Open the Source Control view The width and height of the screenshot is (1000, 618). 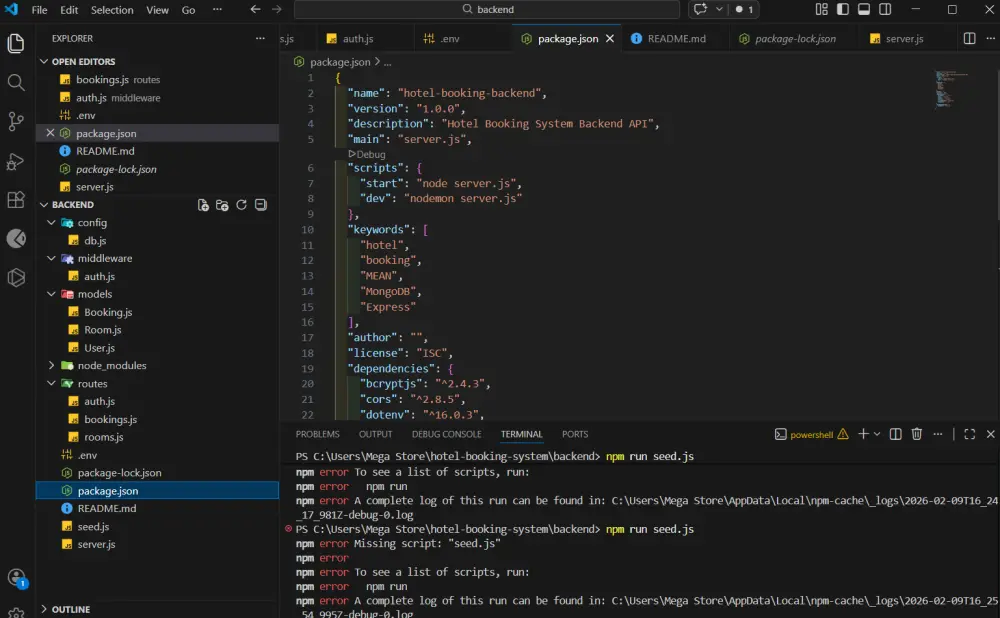pyautogui.click(x=15, y=122)
